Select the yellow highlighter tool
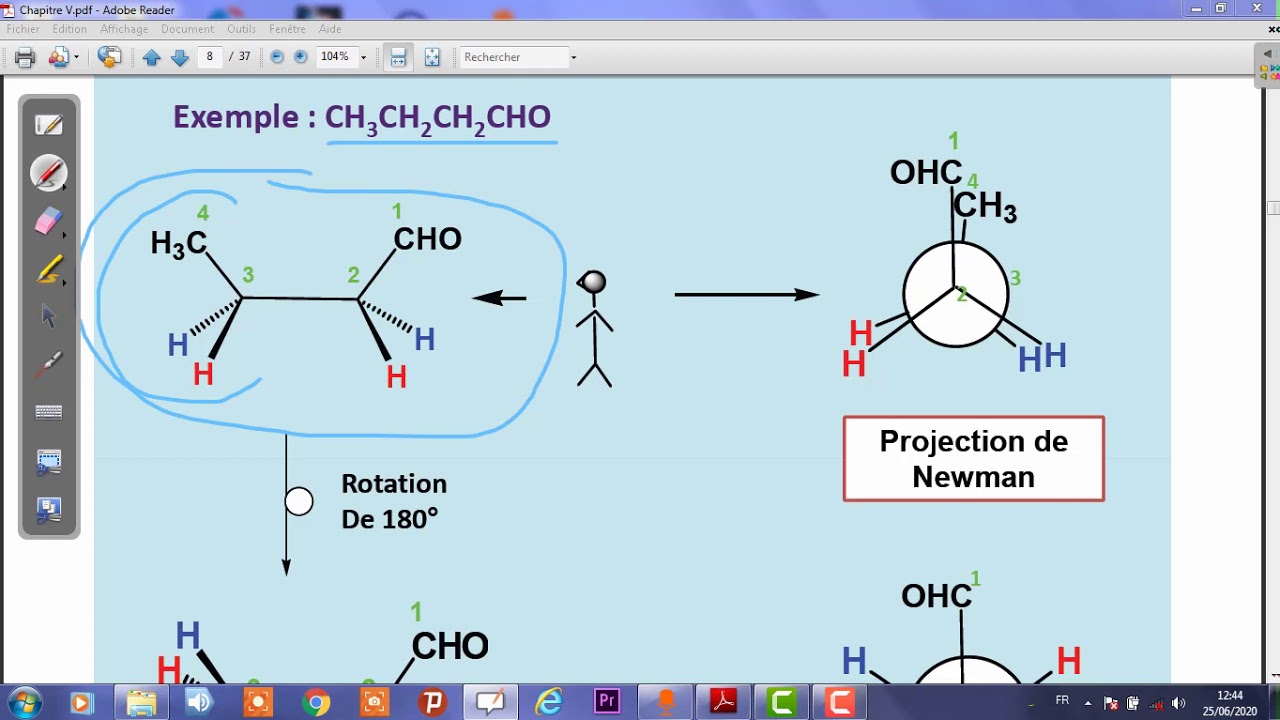This screenshot has height=720, width=1280. click(48, 269)
